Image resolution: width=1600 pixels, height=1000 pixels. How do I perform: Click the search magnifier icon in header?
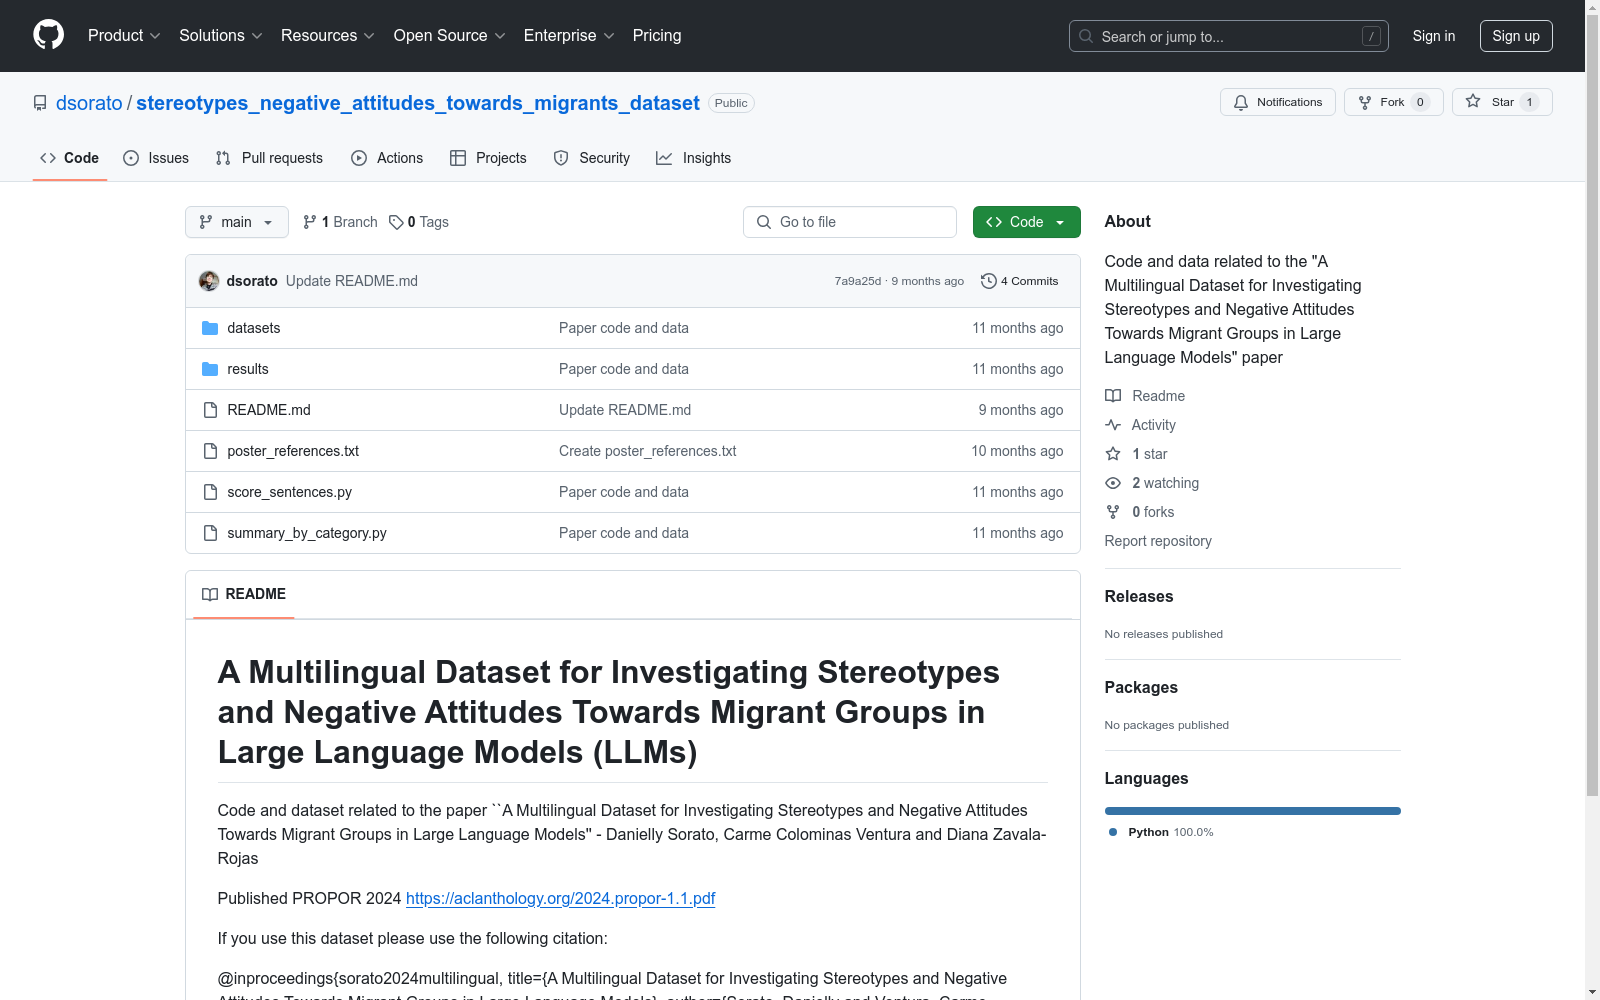1086,36
